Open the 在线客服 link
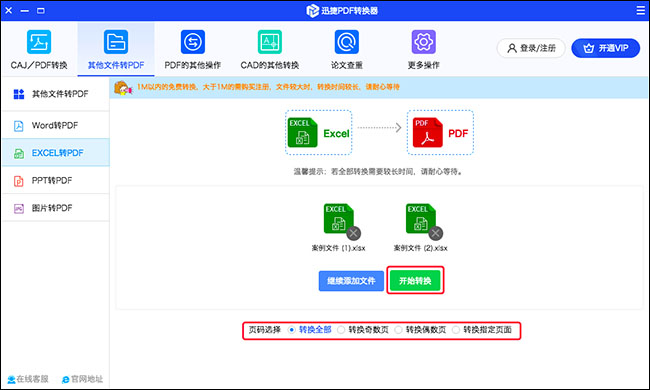The height and width of the screenshot is (390, 650). 28,379
